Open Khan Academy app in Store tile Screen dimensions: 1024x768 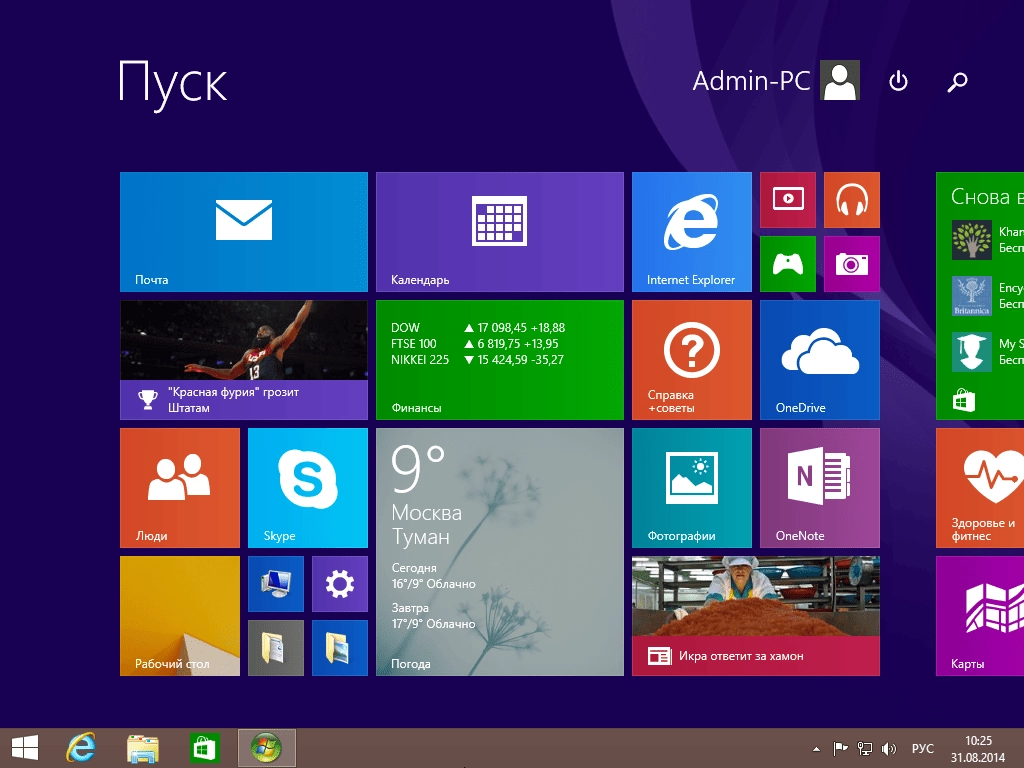[987, 240]
